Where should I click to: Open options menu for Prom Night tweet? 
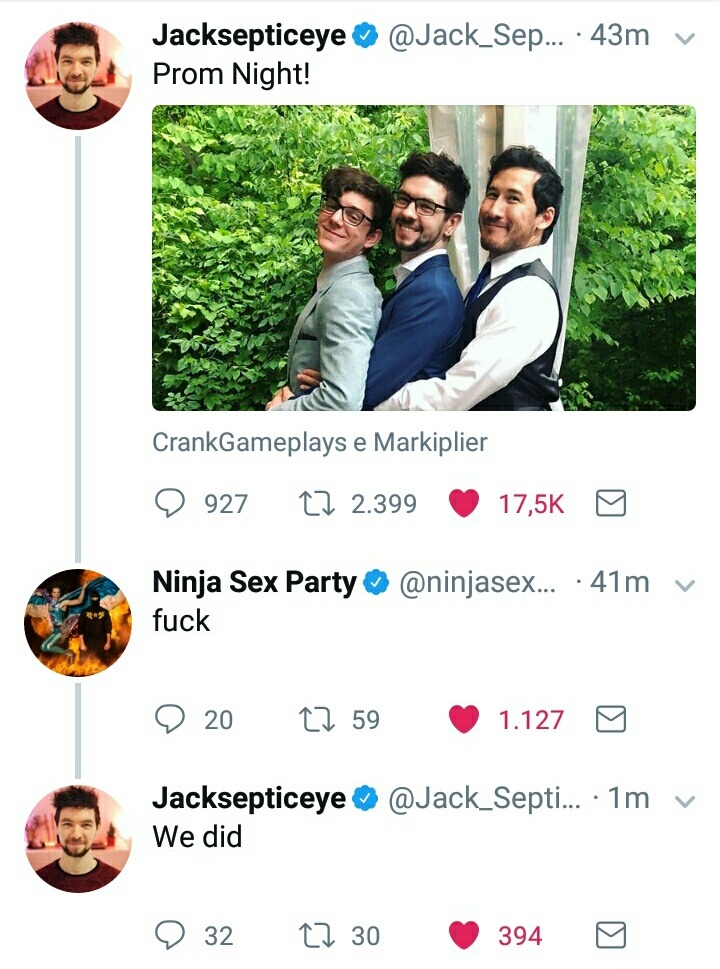(685, 39)
